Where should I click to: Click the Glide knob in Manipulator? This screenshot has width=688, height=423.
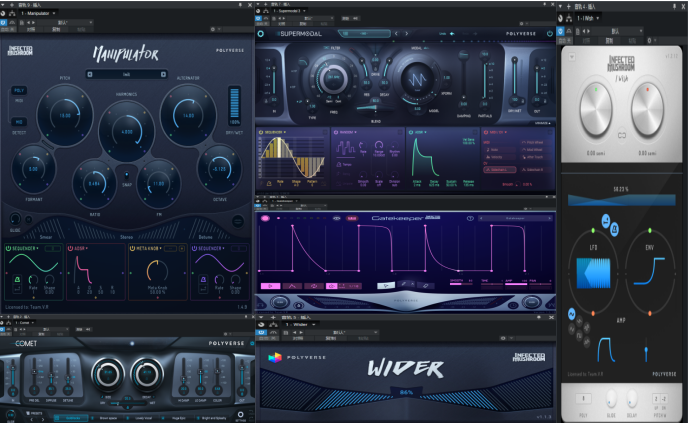(15, 219)
